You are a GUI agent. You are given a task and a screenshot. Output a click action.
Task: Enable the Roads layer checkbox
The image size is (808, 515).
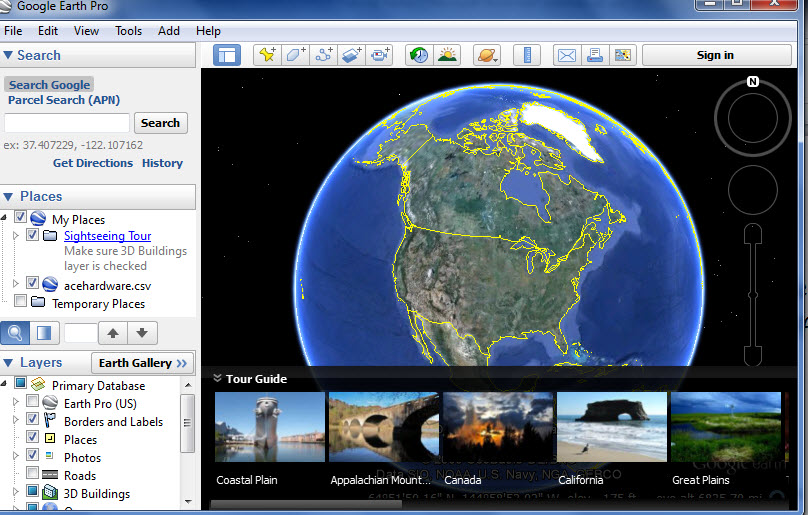pyautogui.click(x=32, y=473)
